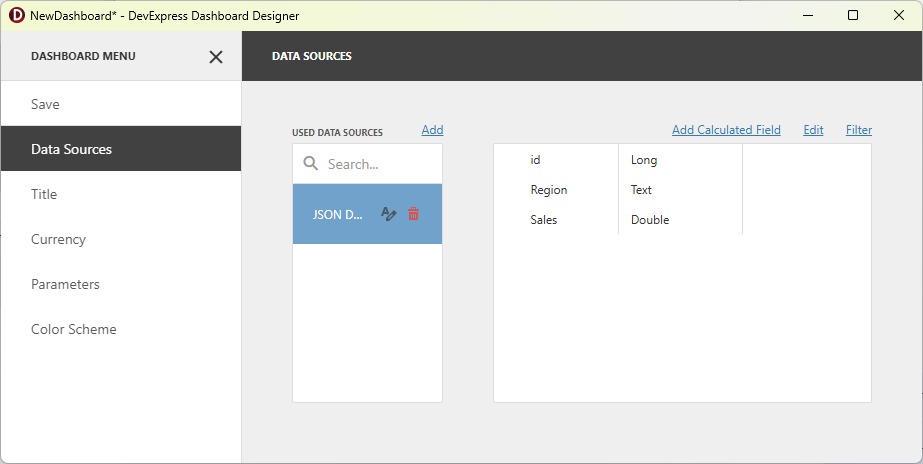Rename the JSON data source with the pencil icon

[389, 214]
